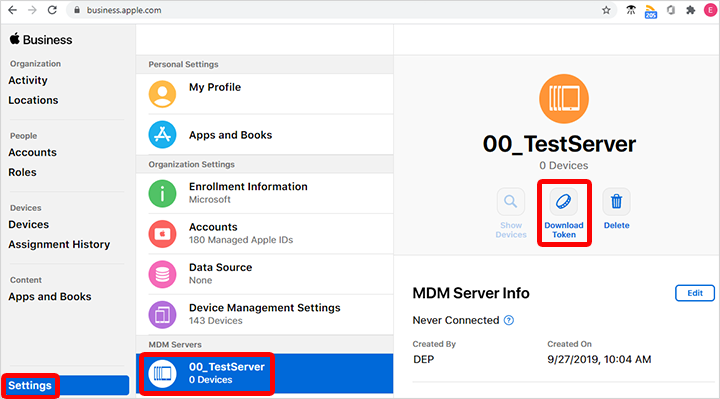The height and width of the screenshot is (399, 720).
Task: Click the pink Data Source database icon
Action: [162, 274]
